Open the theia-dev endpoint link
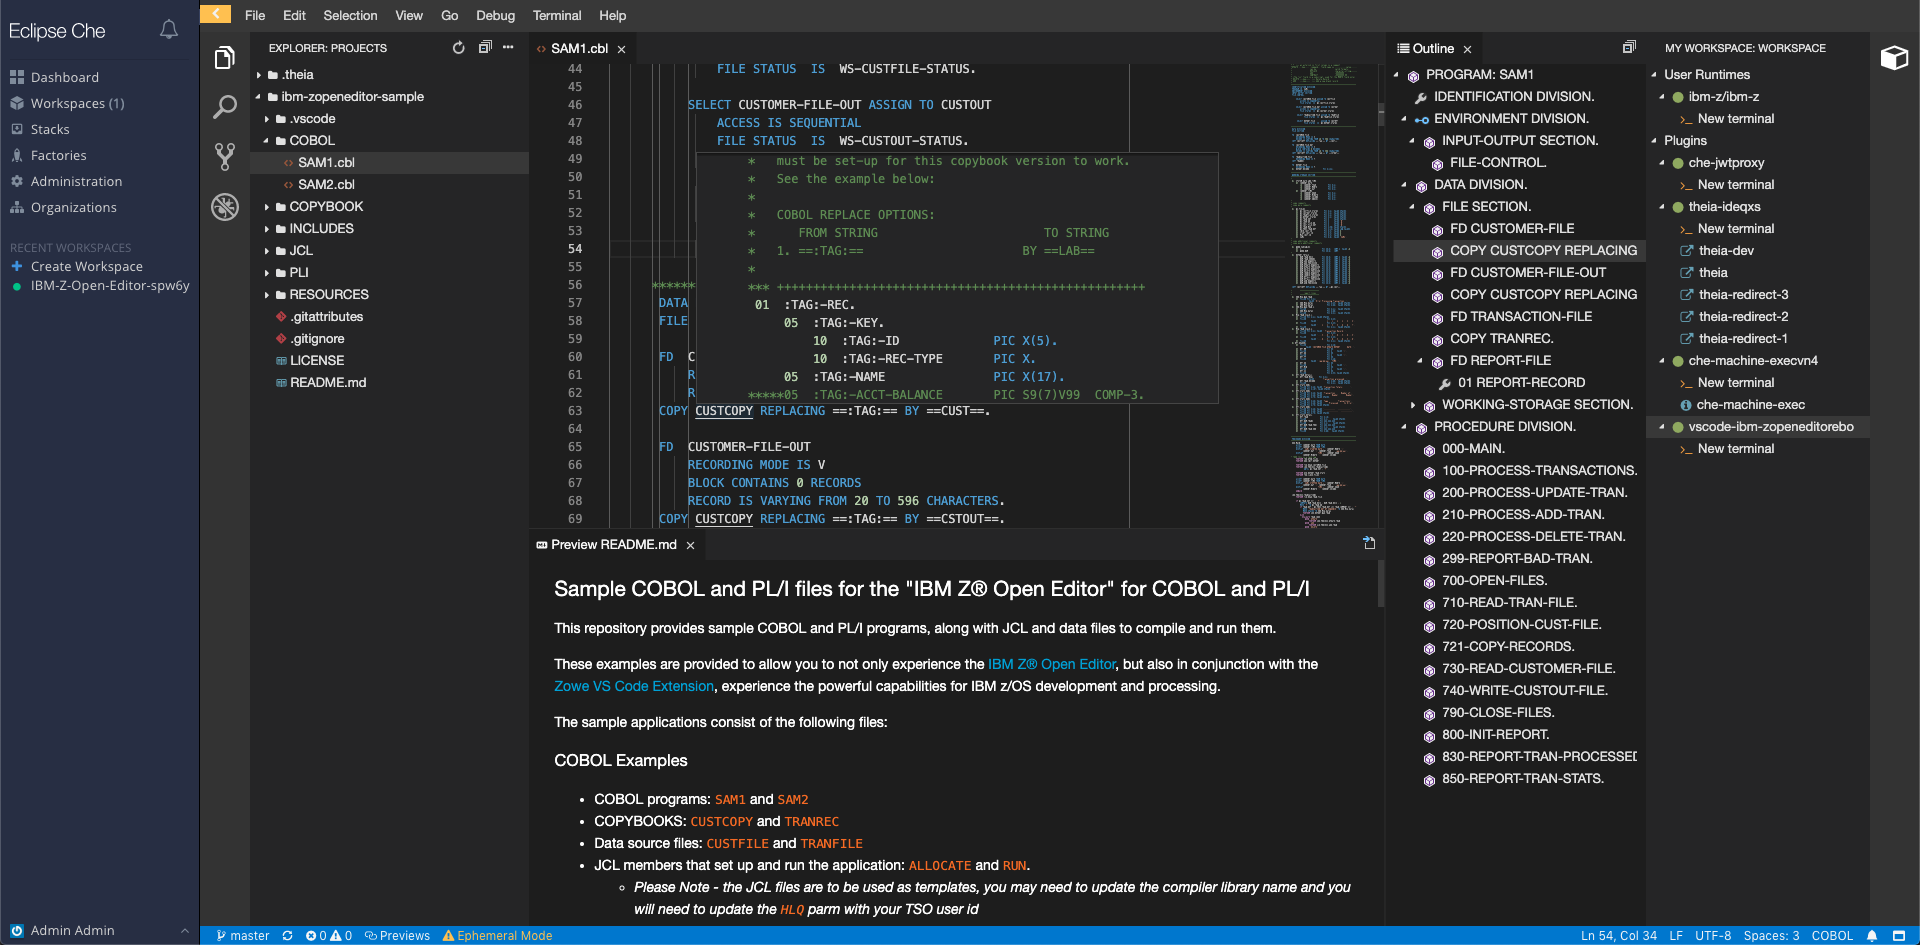This screenshot has height=945, width=1920. (x=1726, y=251)
